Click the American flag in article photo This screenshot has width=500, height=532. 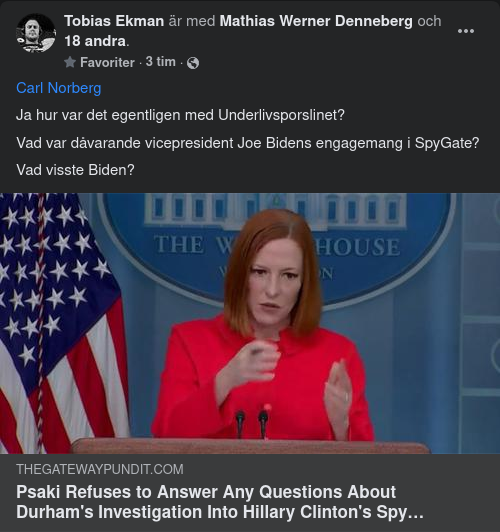coord(61,323)
